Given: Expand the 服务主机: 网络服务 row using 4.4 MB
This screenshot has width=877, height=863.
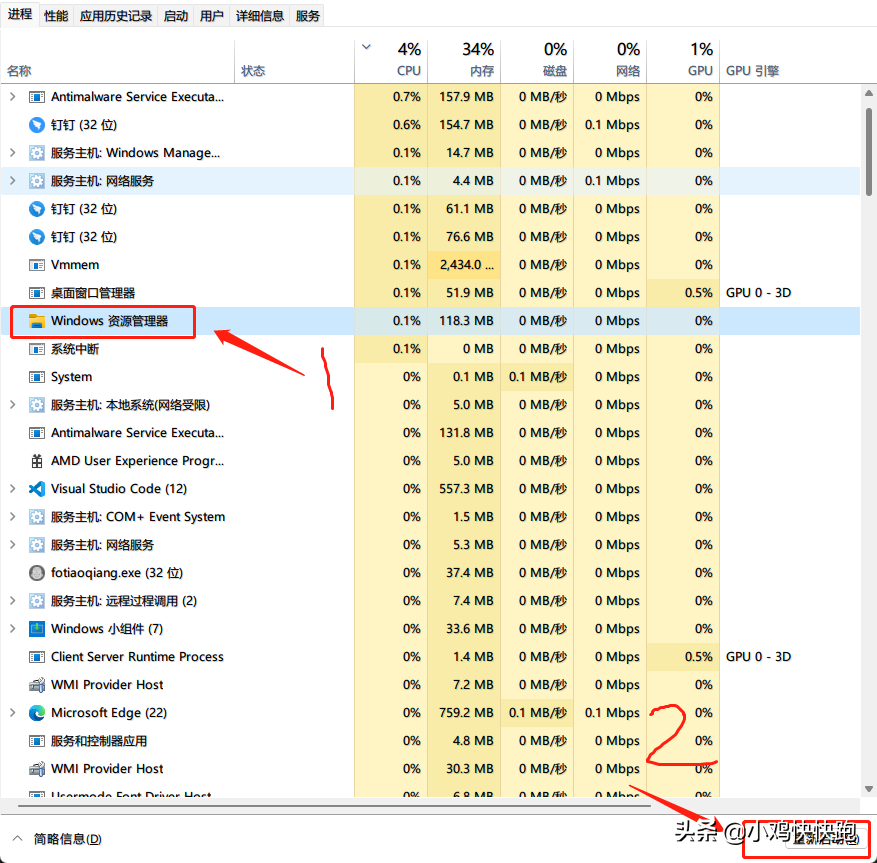Looking at the screenshot, I should pos(12,181).
